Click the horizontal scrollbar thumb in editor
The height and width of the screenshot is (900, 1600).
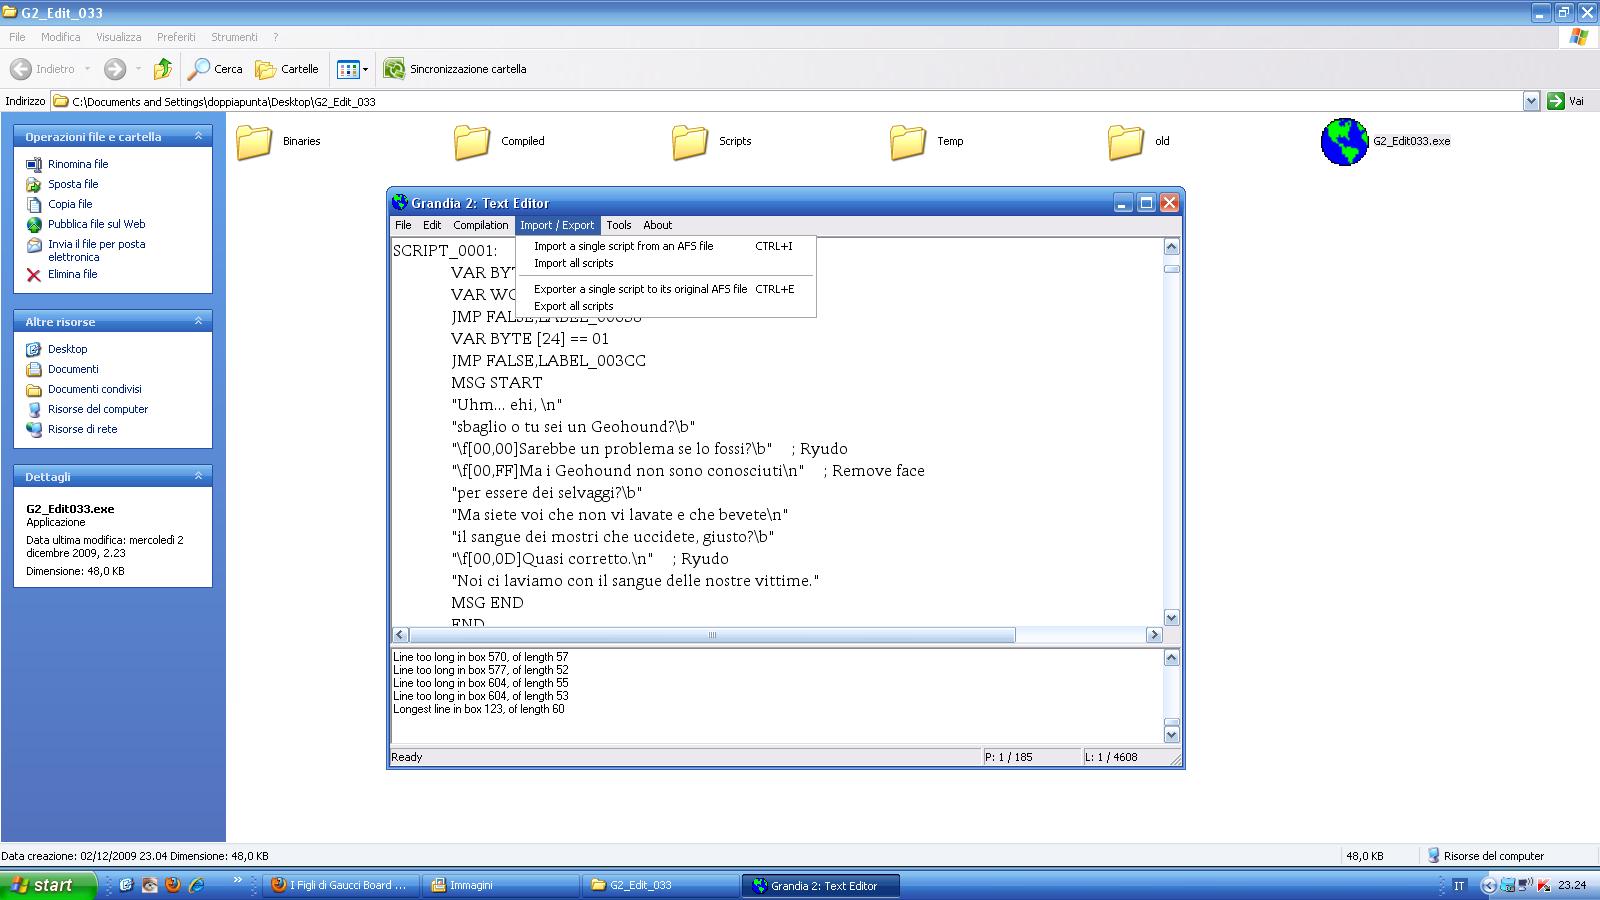pyautogui.click(x=712, y=635)
